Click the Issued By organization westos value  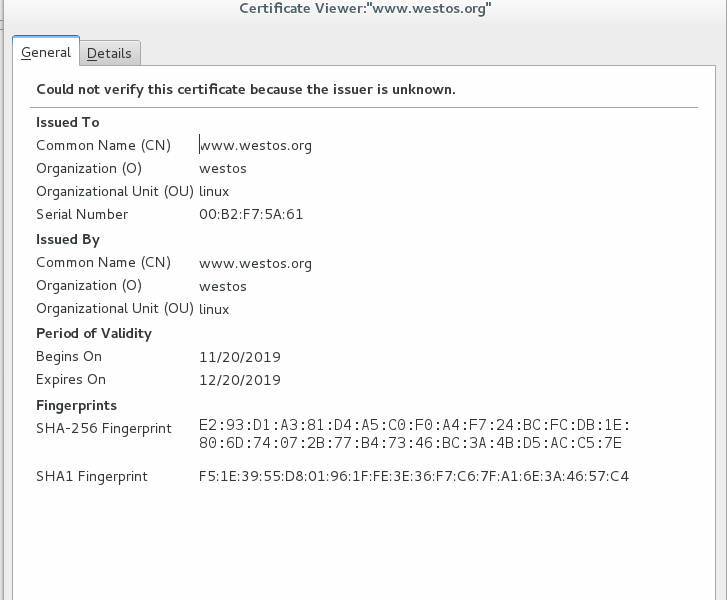point(223,286)
